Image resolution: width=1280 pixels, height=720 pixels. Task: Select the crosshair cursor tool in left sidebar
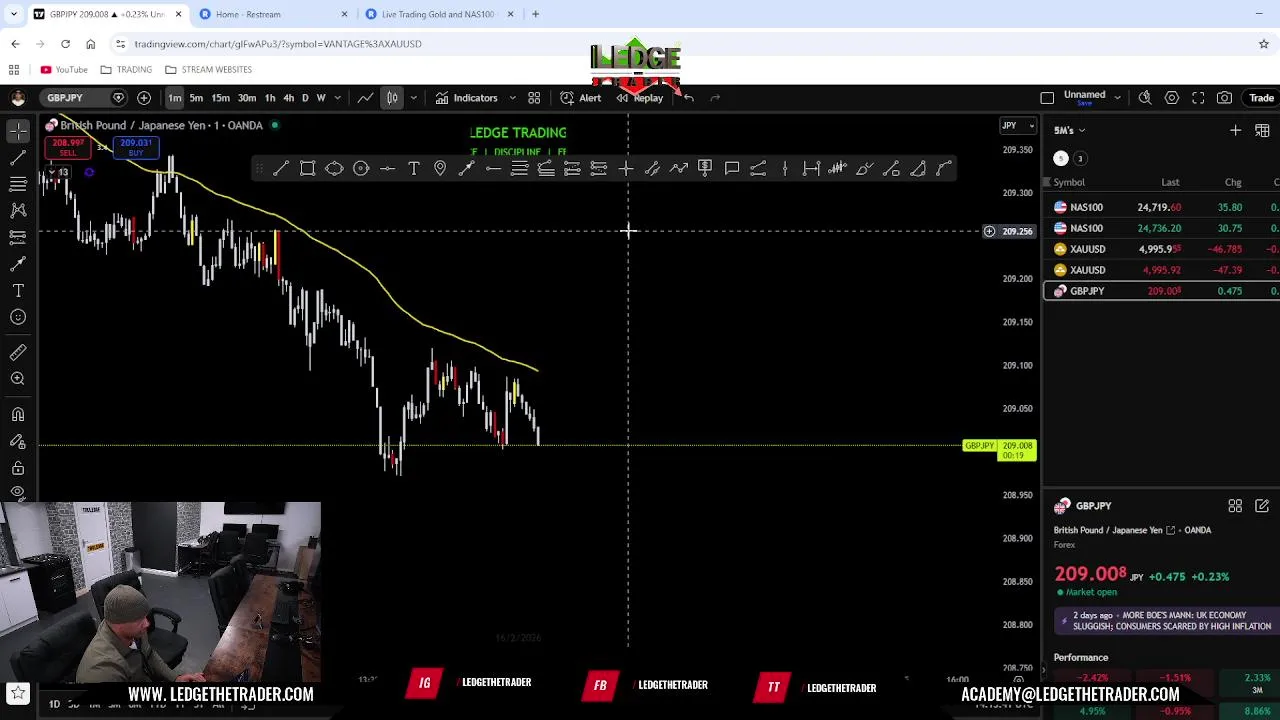[x=18, y=131]
